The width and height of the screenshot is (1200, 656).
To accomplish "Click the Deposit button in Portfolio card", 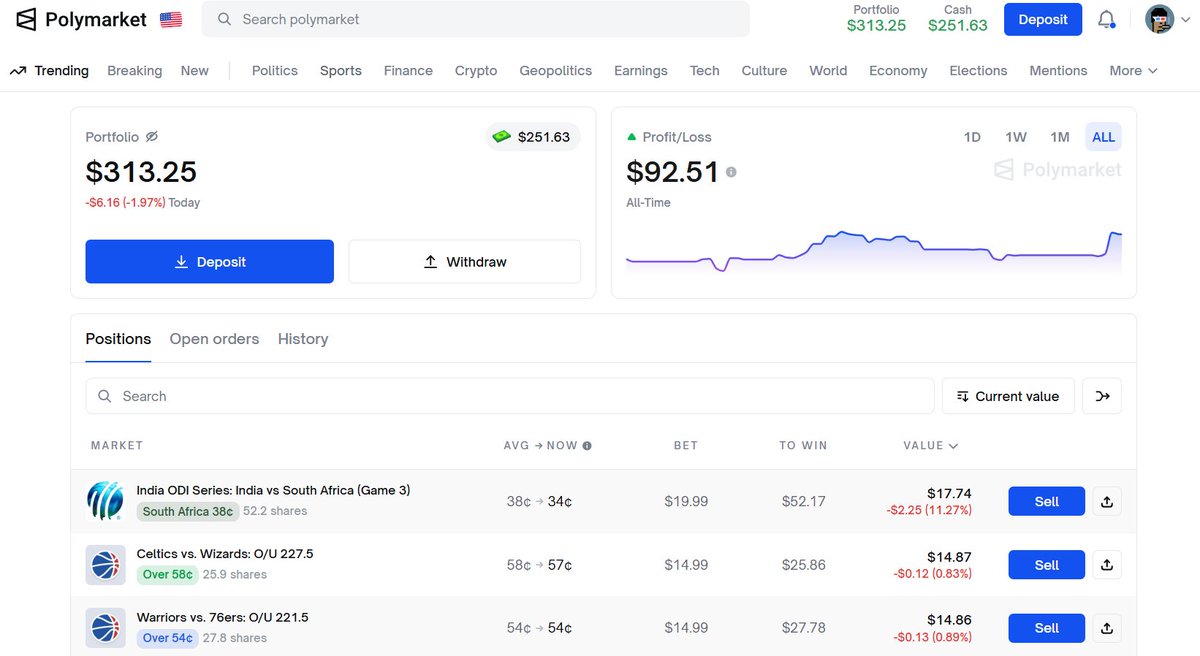I will click(210, 262).
